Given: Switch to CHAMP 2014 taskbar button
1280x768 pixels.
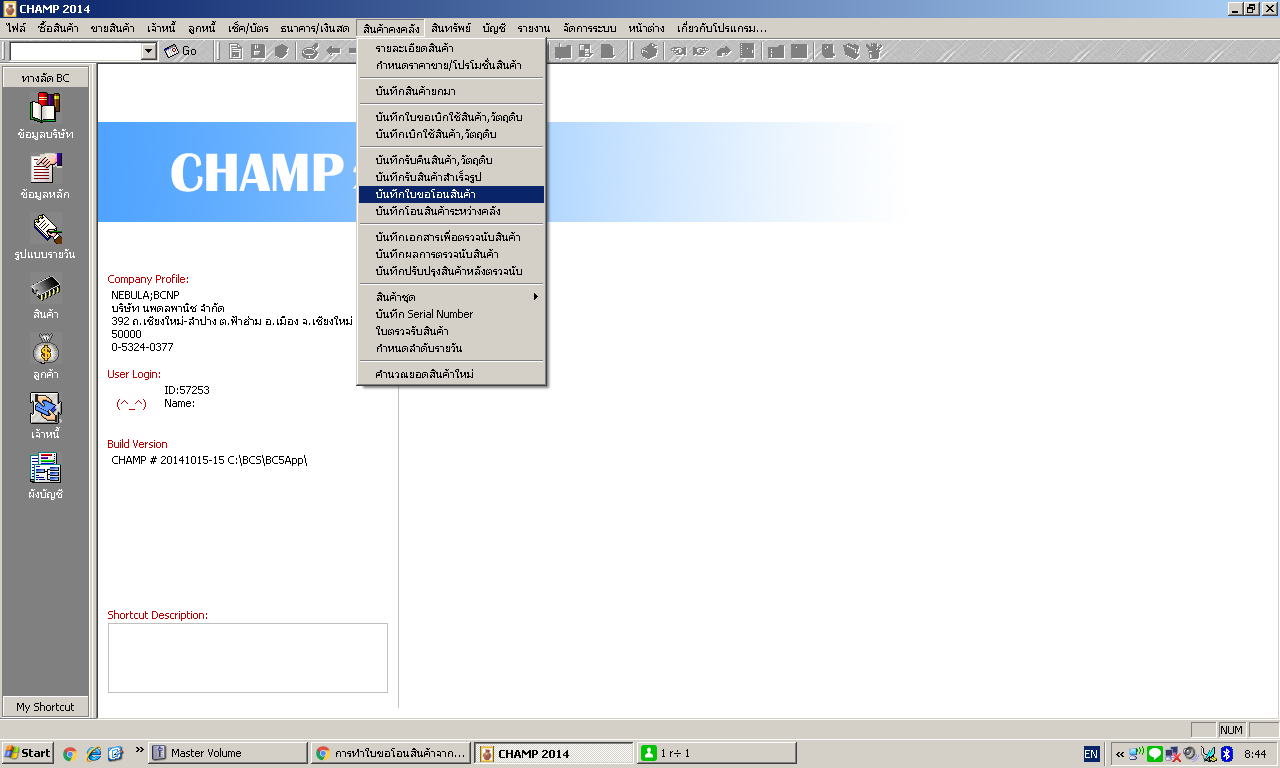Looking at the screenshot, I should click(x=554, y=753).
